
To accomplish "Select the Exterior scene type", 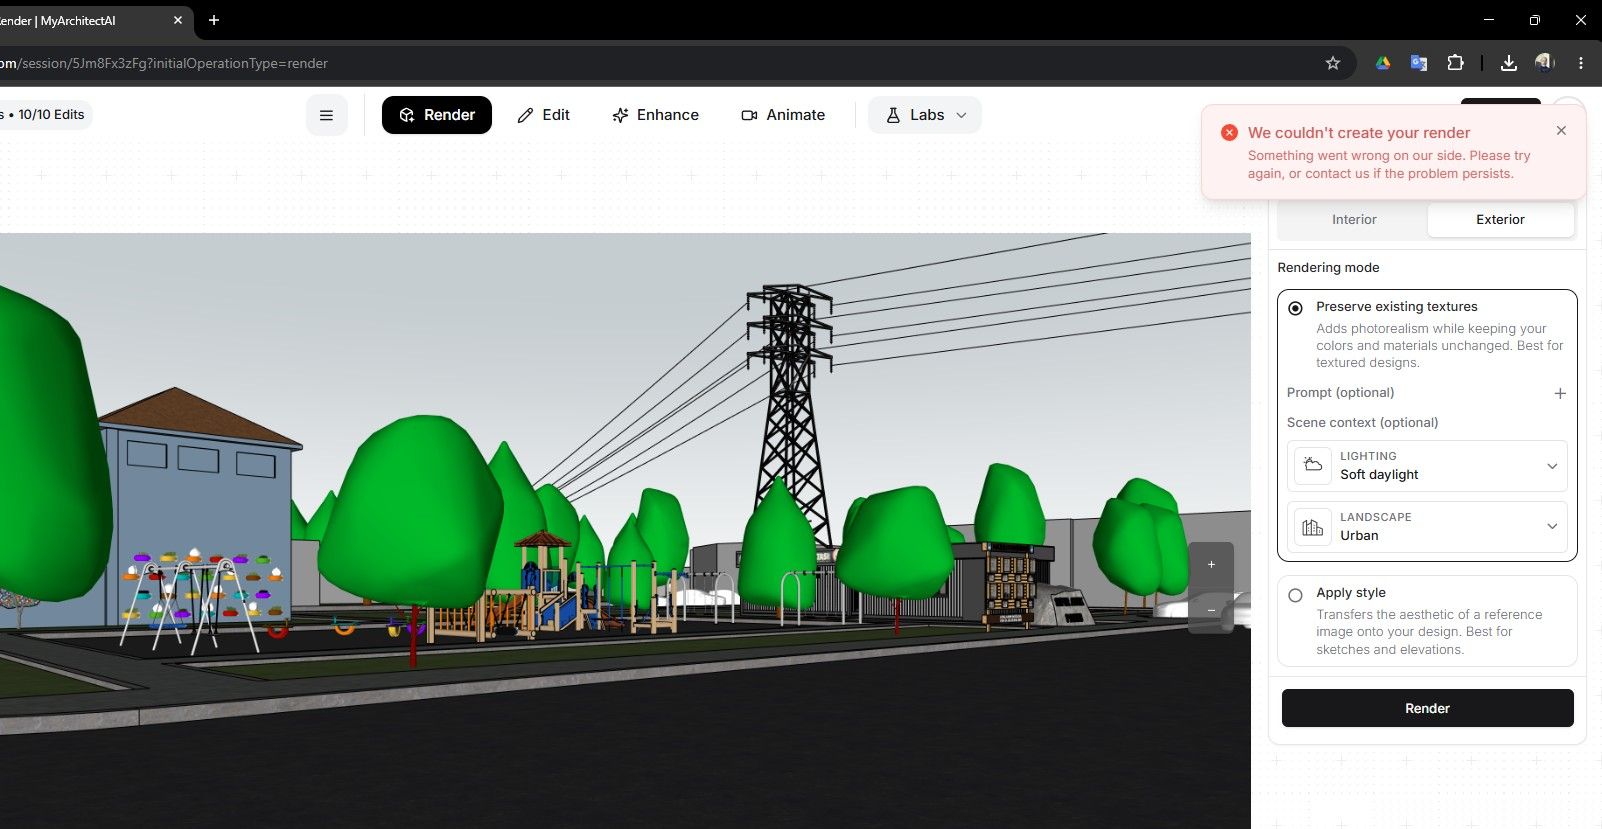I will pyautogui.click(x=1500, y=220).
